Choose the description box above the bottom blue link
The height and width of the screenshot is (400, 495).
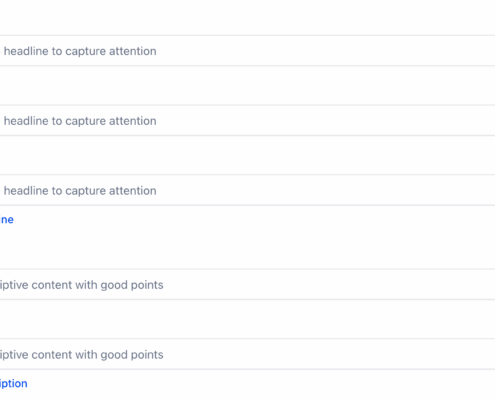point(247,354)
